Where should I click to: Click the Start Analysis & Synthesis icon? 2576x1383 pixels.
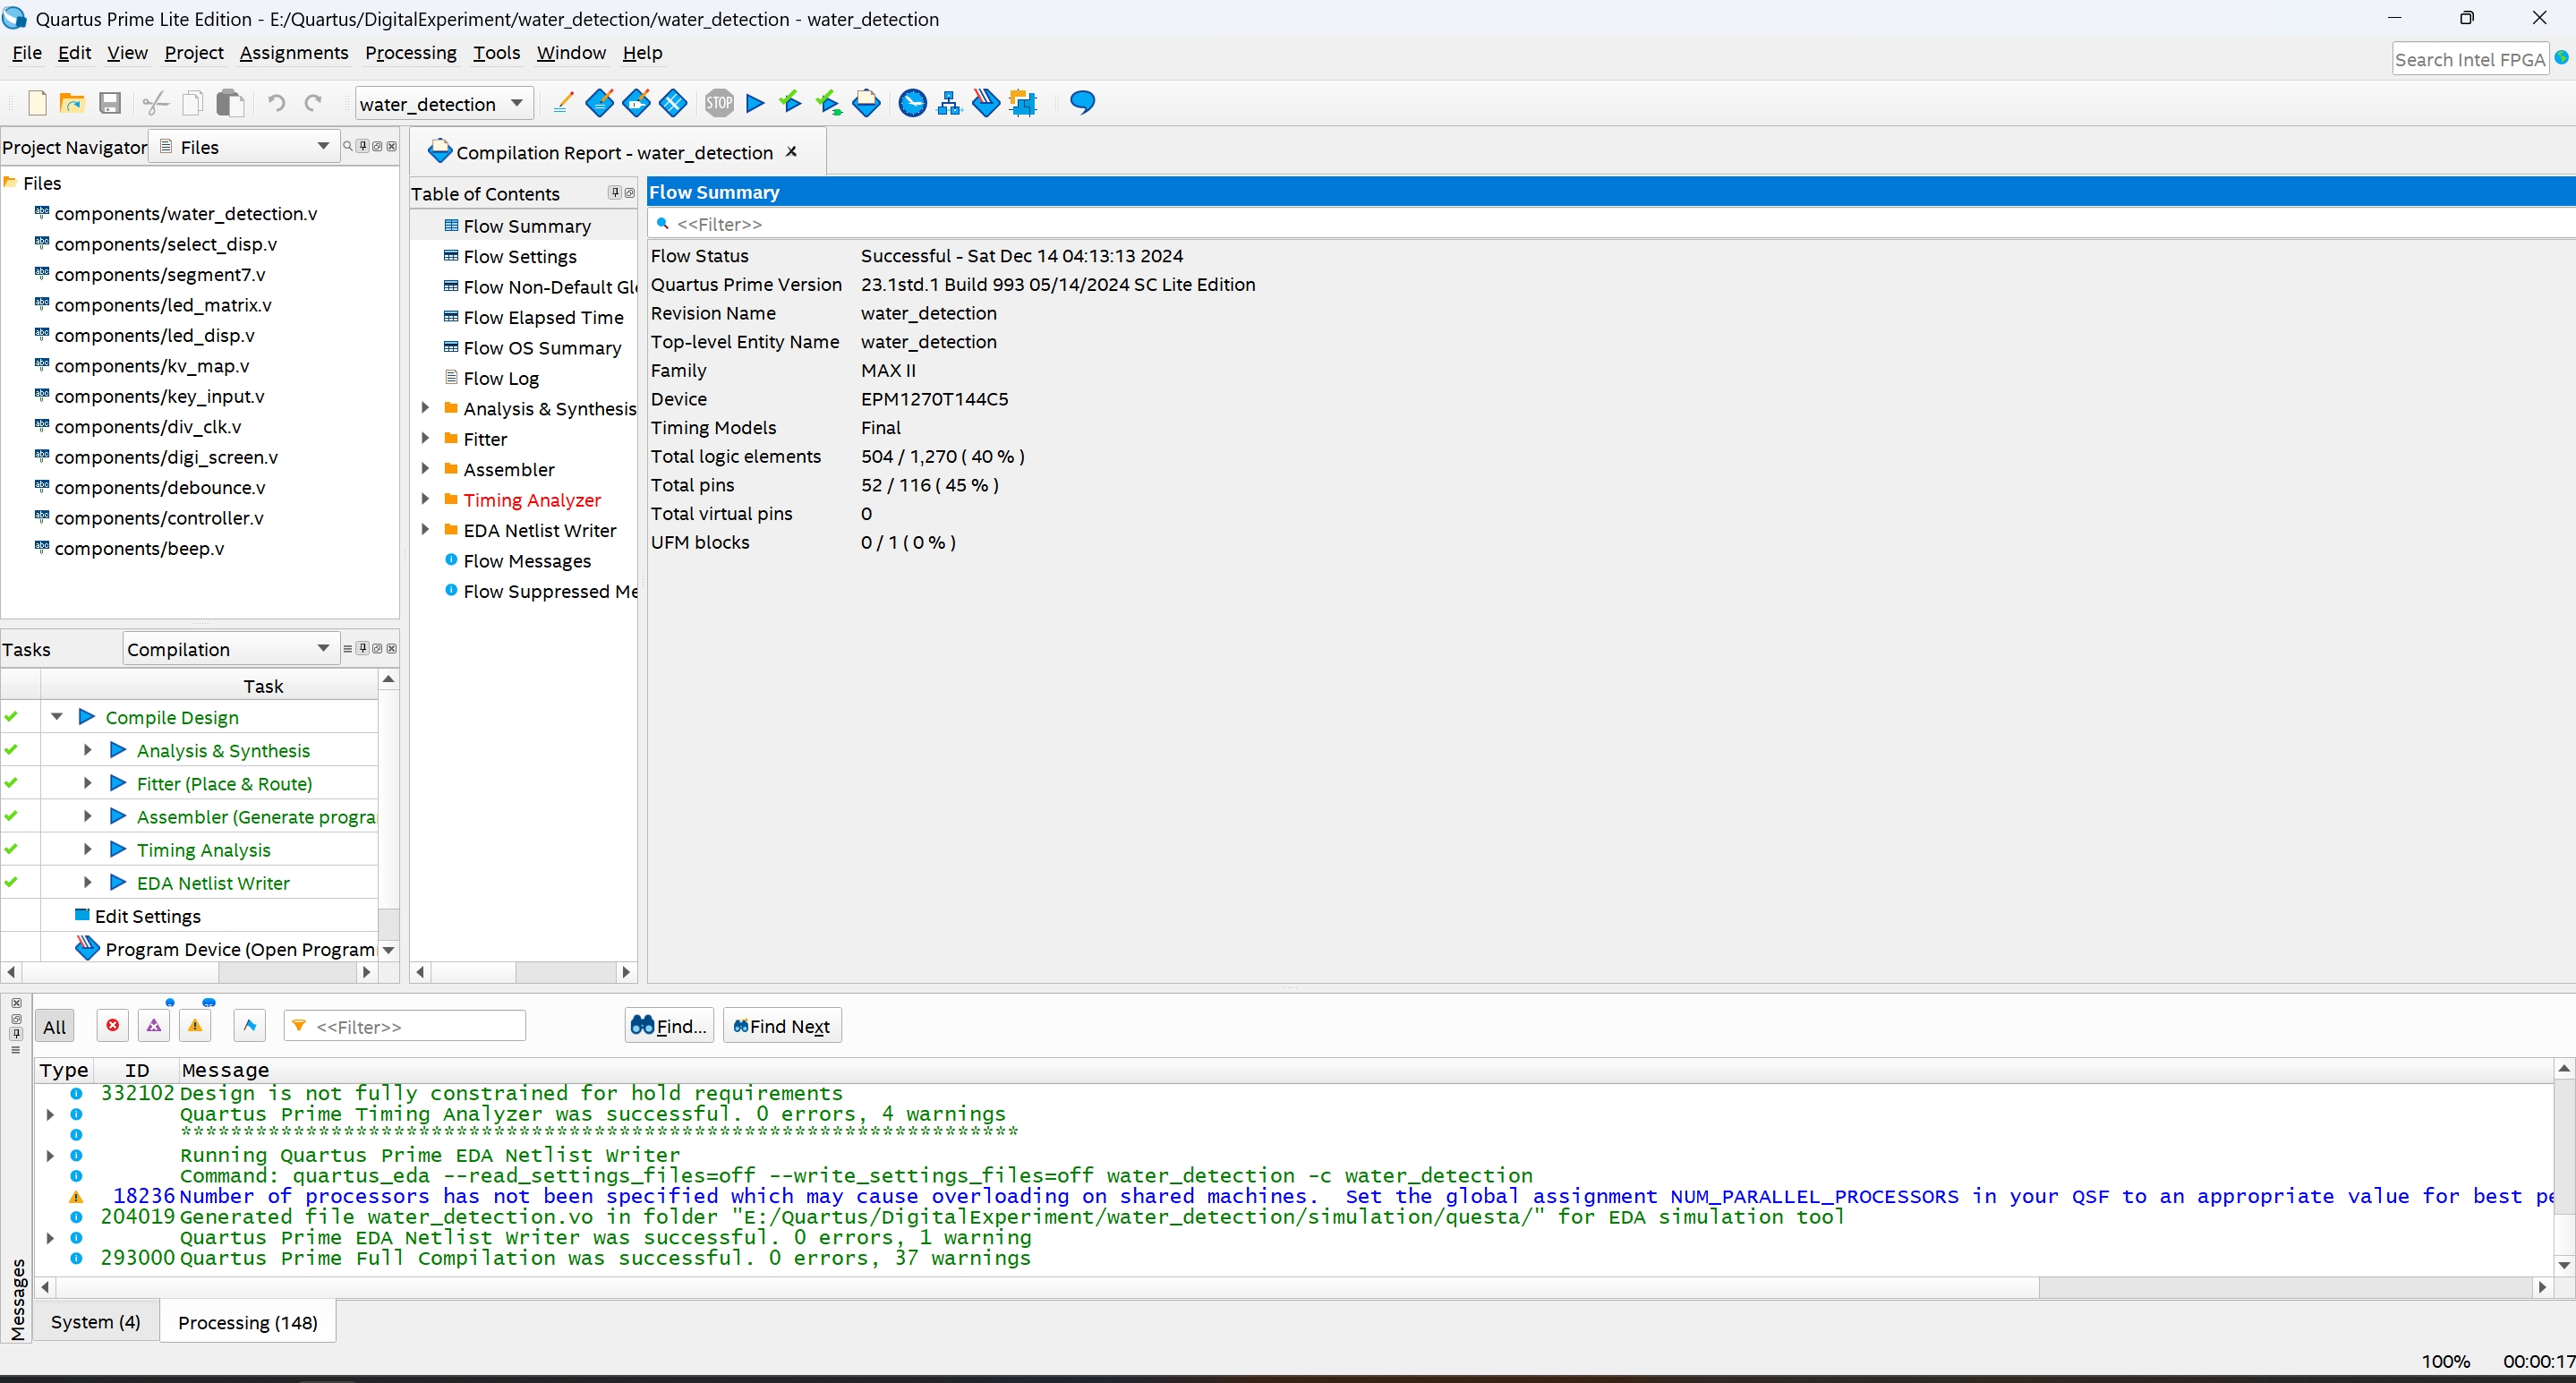pyautogui.click(x=791, y=103)
